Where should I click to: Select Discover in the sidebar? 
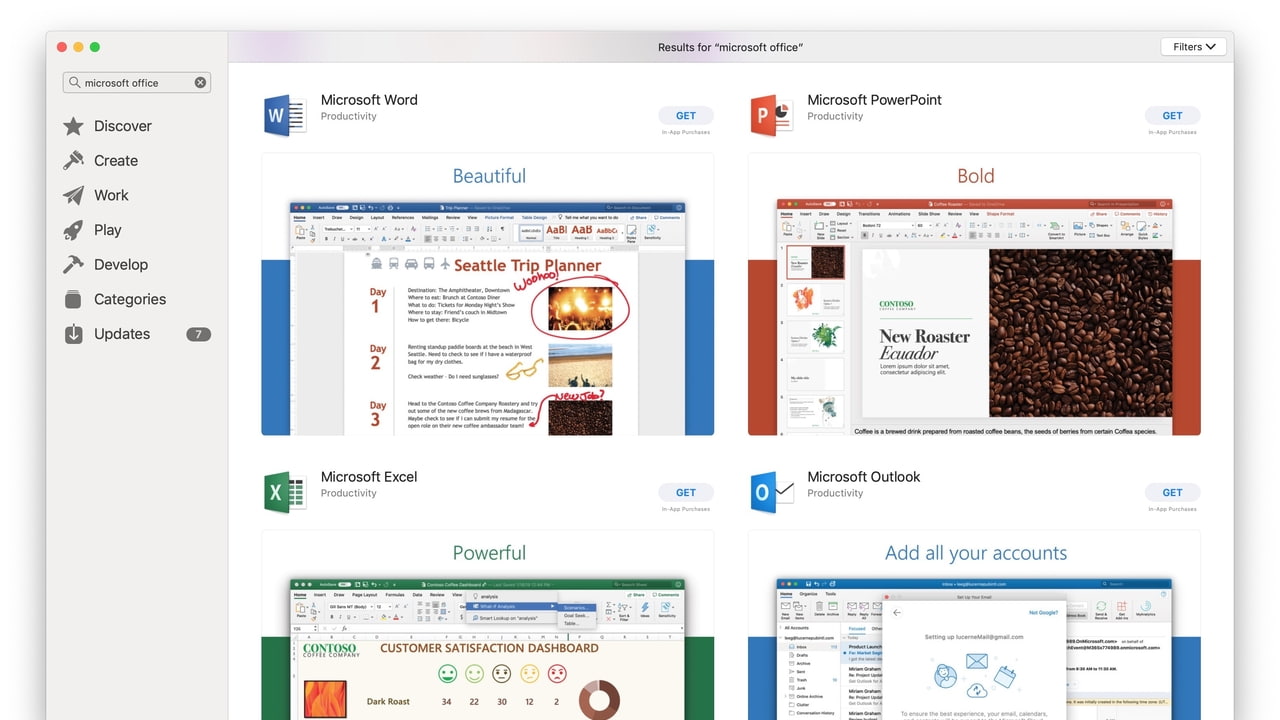(123, 126)
